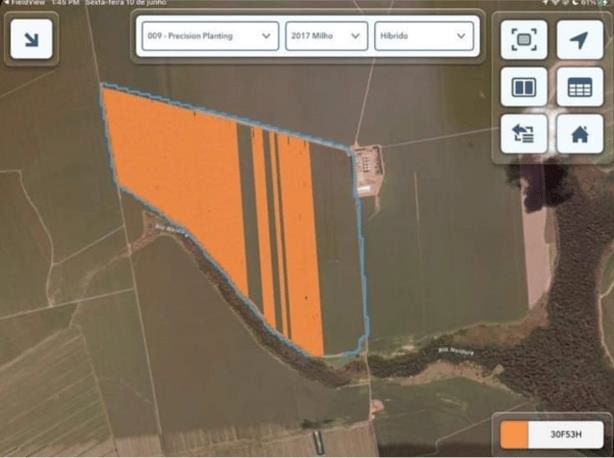Tap the battery indicator in the status bar
This screenshot has width=614, height=458.
(x=600, y=3)
